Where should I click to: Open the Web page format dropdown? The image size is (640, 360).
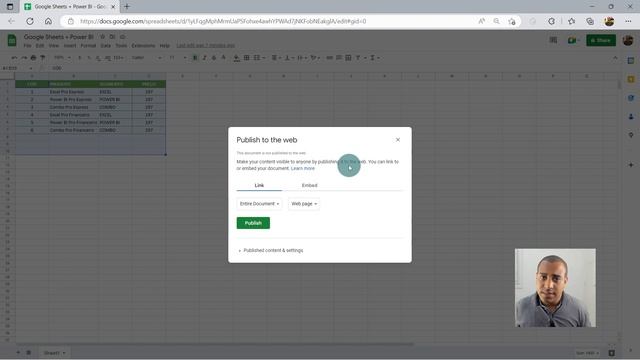tap(304, 204)
